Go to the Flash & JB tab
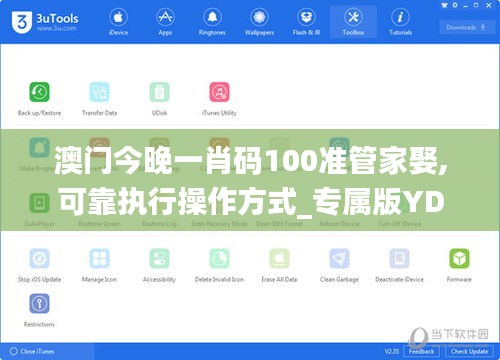This screenshot has width=500, height=360. pos(306,22)
